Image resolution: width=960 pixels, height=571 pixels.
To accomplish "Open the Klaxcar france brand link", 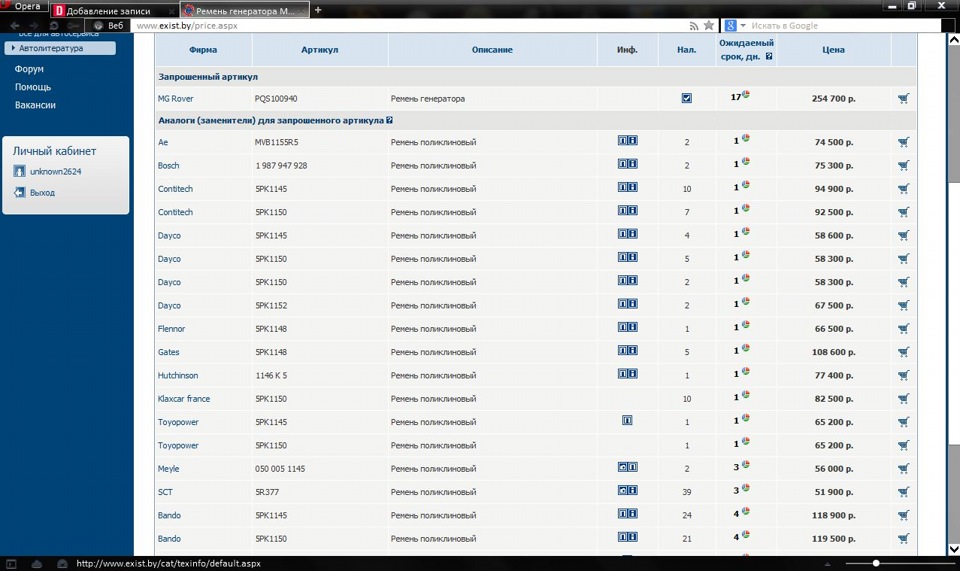I will pyautogui.click(x=184, y=398).
